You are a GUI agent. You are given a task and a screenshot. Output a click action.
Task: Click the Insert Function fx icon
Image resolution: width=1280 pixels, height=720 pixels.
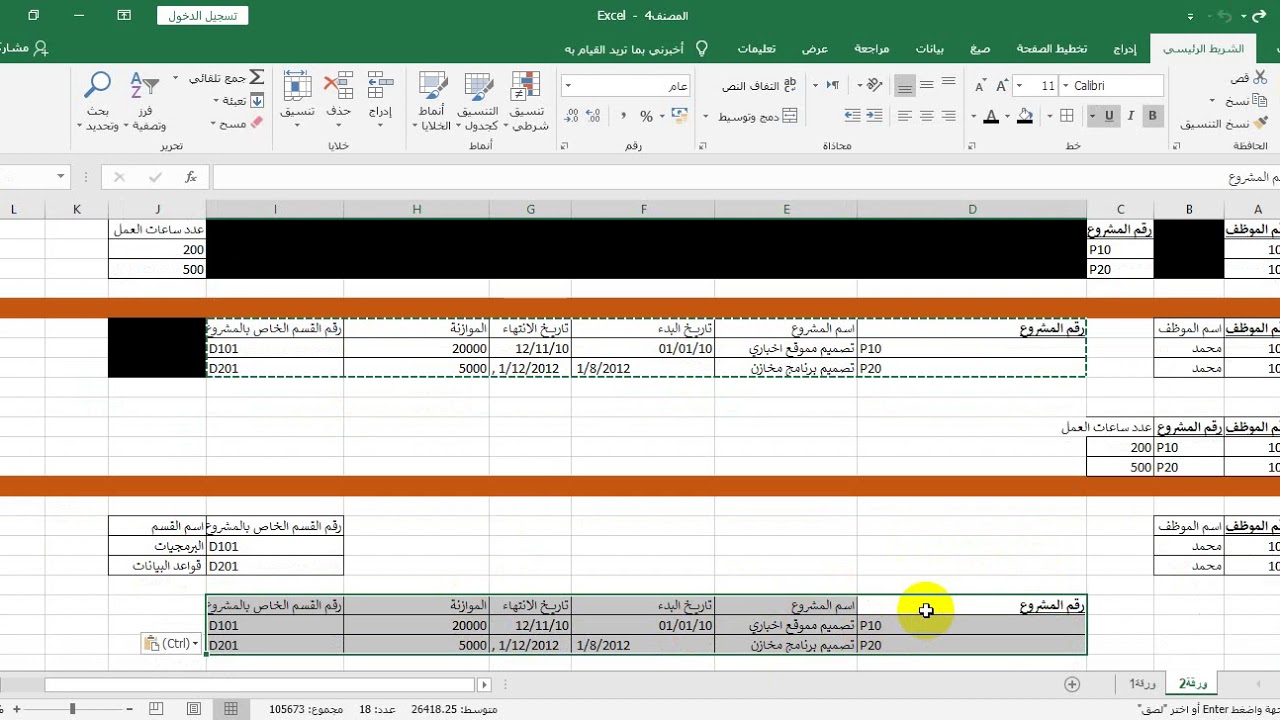point(191,177)
